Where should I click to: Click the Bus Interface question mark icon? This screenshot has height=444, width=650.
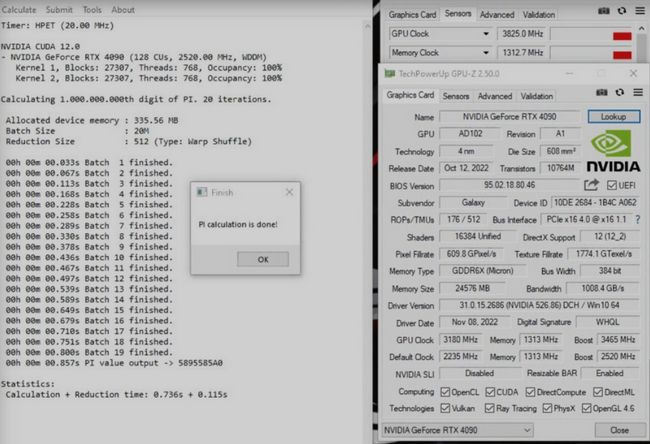point(638,219)
